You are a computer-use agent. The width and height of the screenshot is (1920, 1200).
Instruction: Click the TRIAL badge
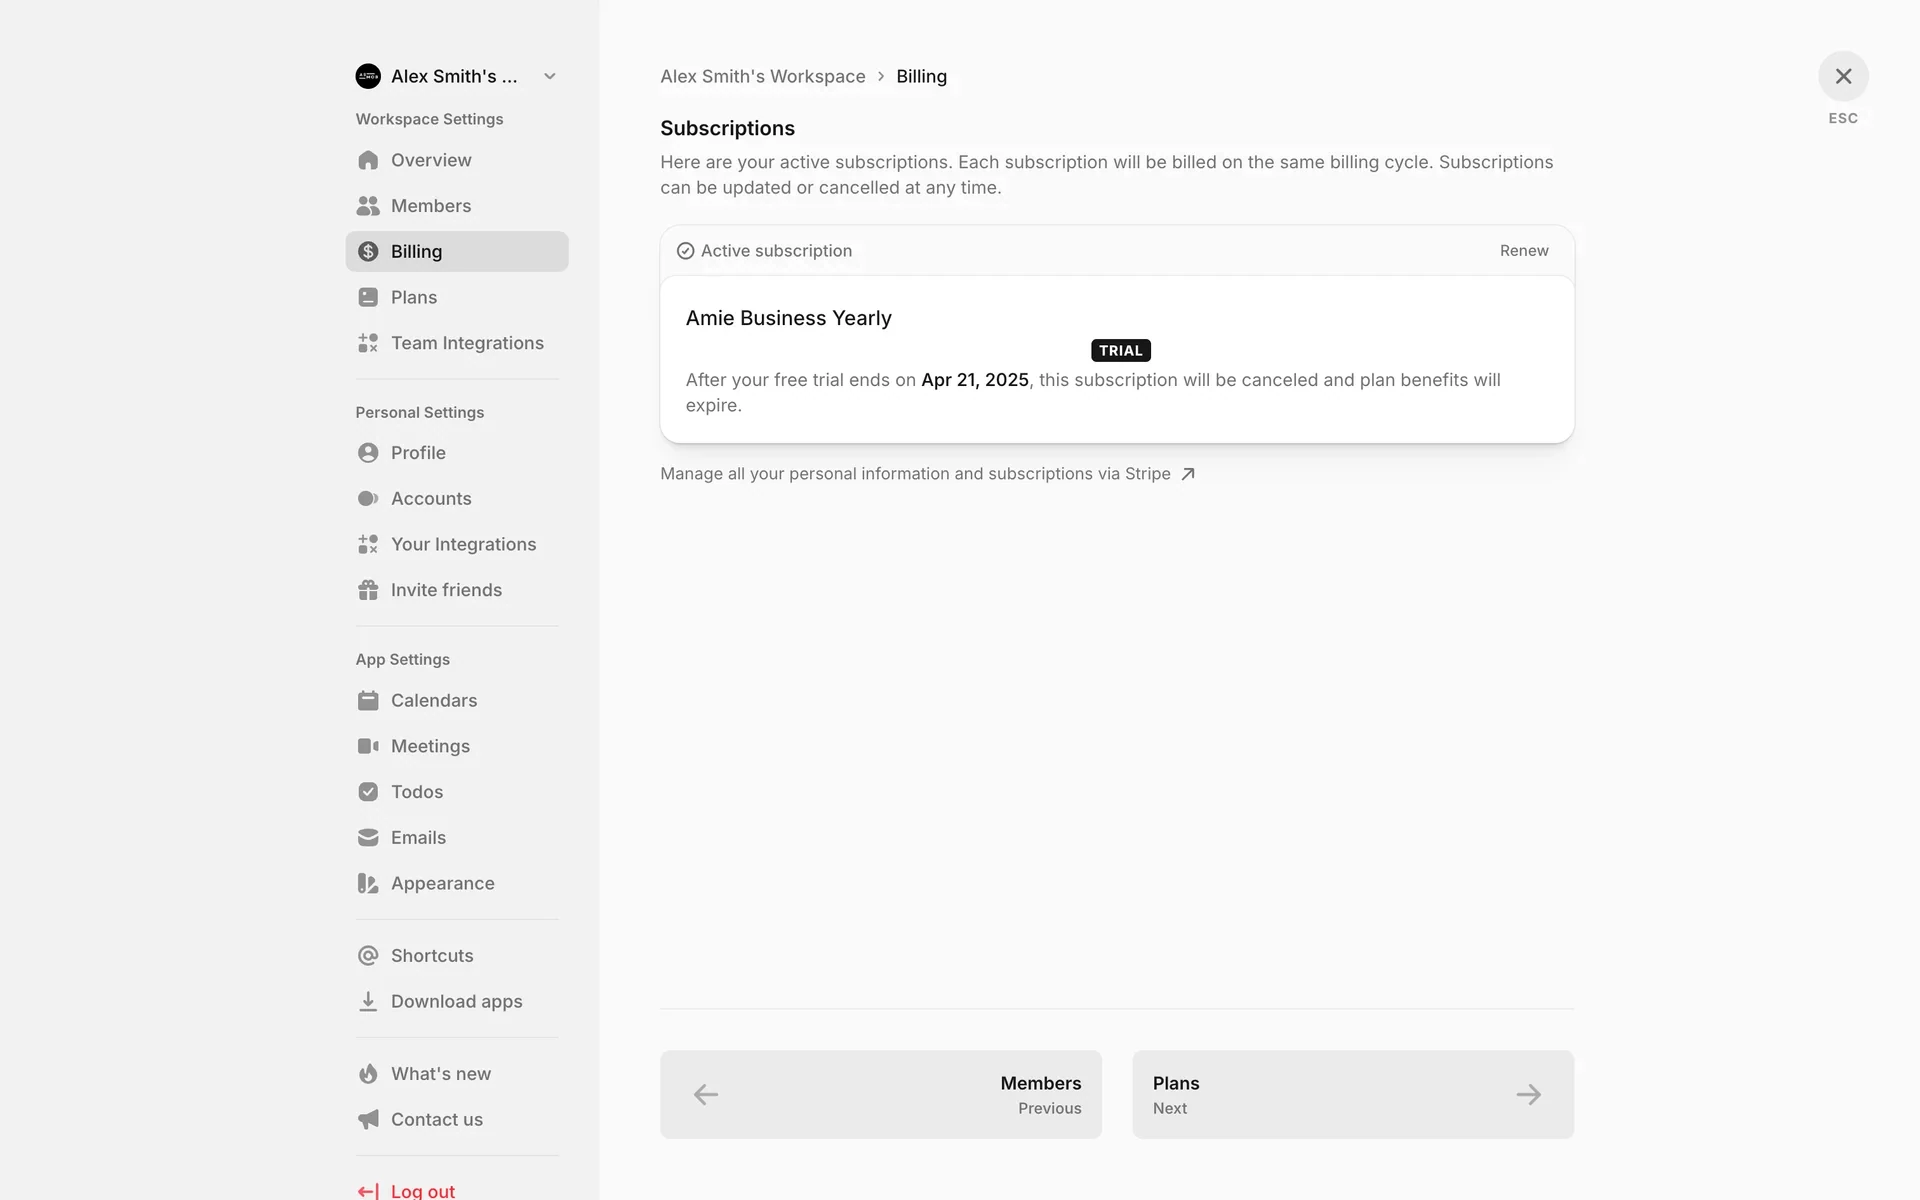[1120, 350]
